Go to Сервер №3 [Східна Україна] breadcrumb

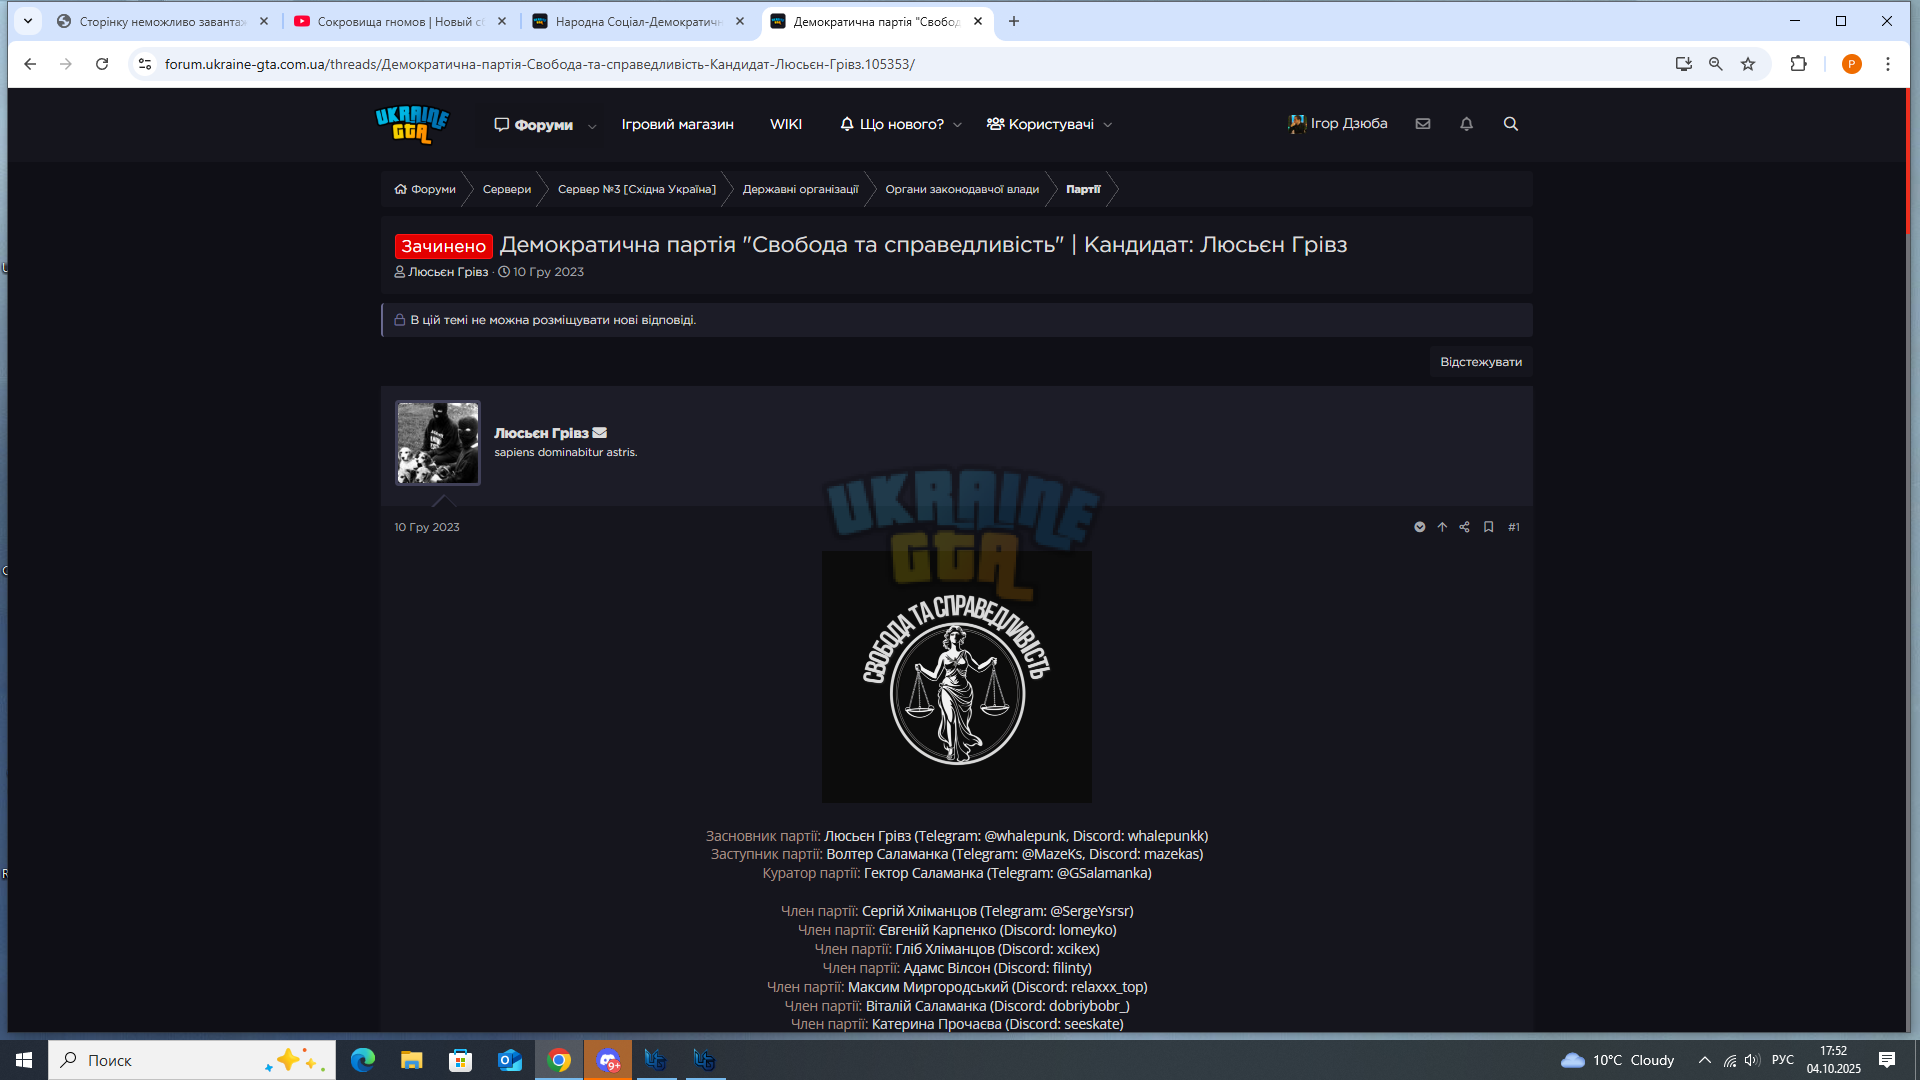(637, 189)
